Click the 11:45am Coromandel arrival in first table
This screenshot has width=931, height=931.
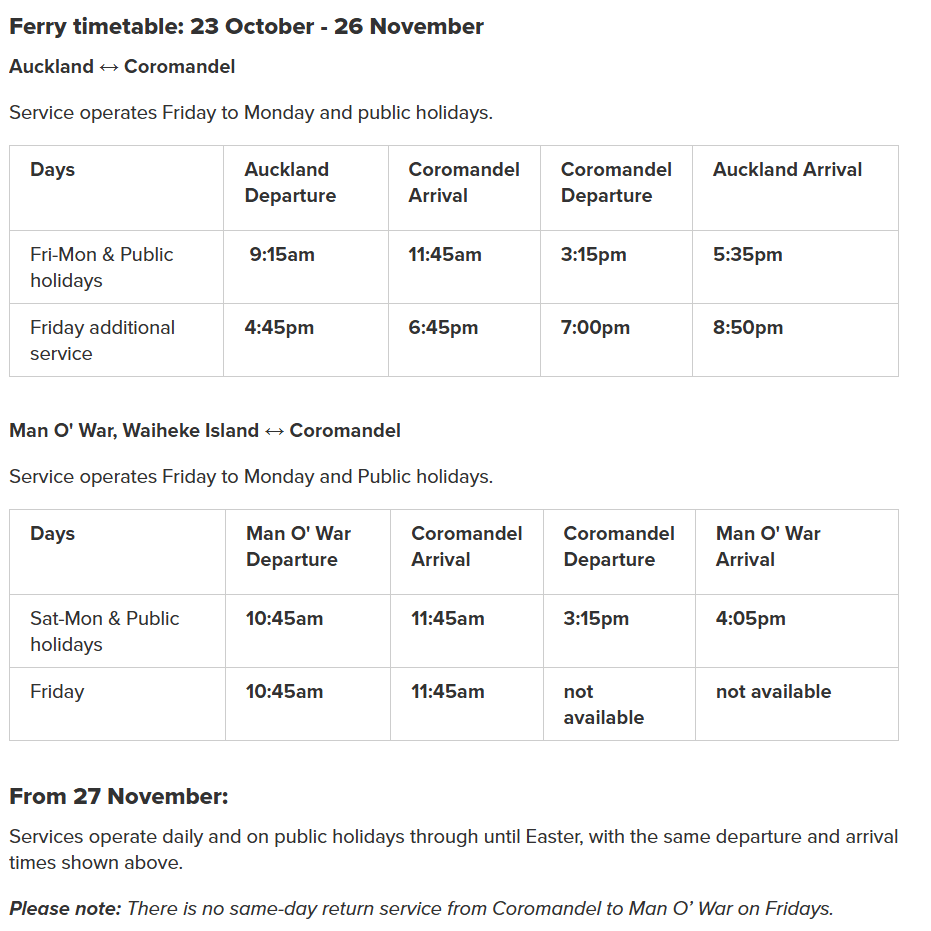445,255
